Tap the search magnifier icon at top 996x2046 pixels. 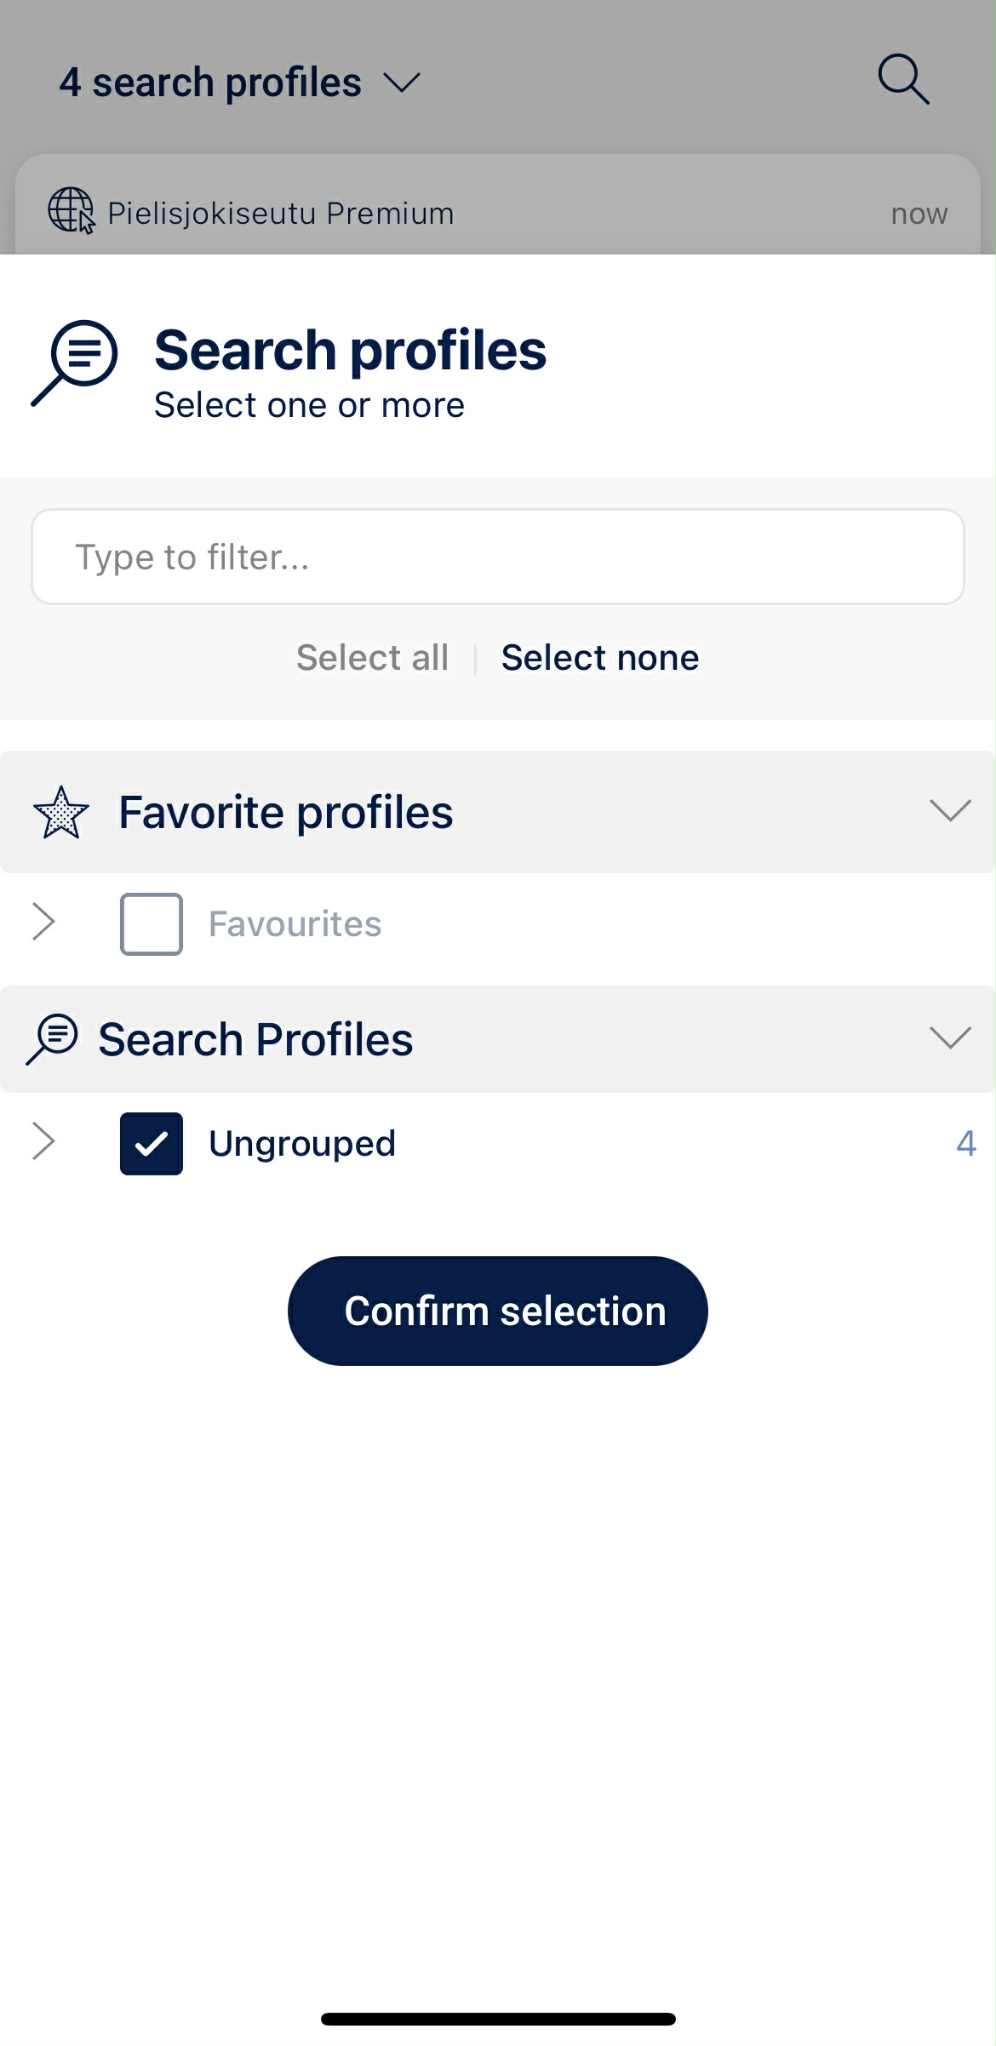coord(903,79)
